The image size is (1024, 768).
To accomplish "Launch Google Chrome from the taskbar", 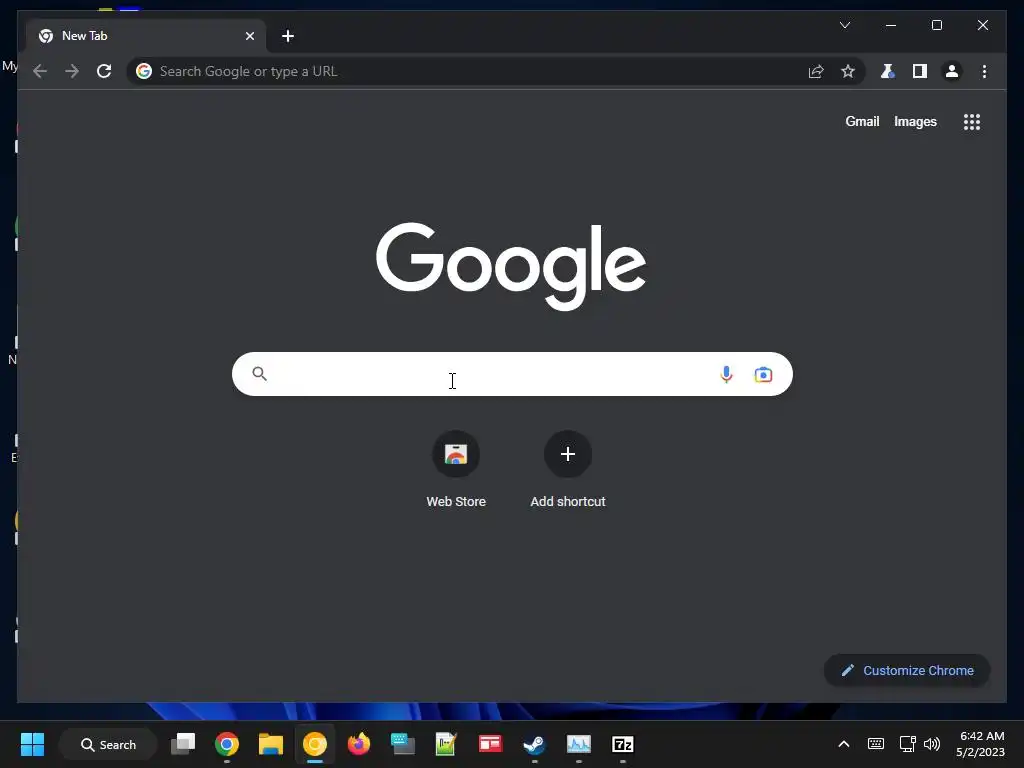I will point(227,744).
